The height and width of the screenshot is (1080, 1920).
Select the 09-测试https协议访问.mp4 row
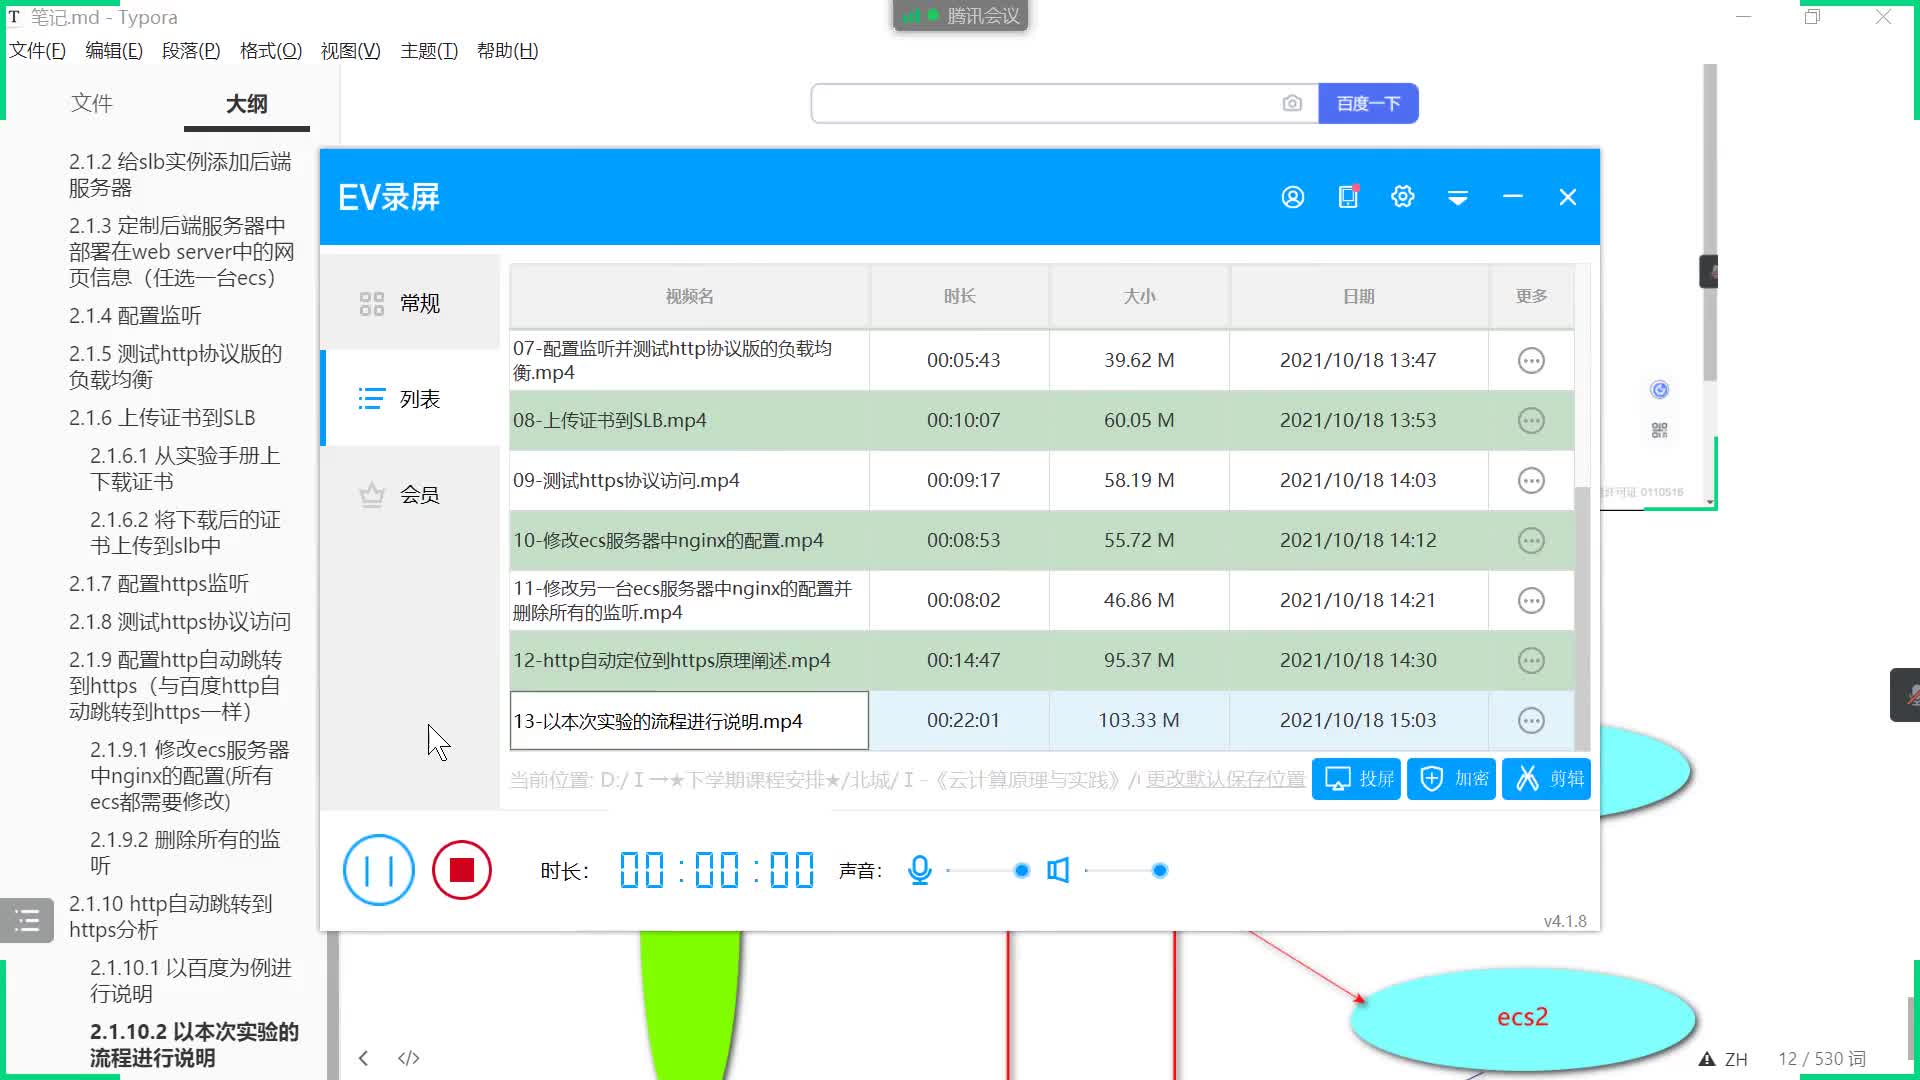[1041, 480]
